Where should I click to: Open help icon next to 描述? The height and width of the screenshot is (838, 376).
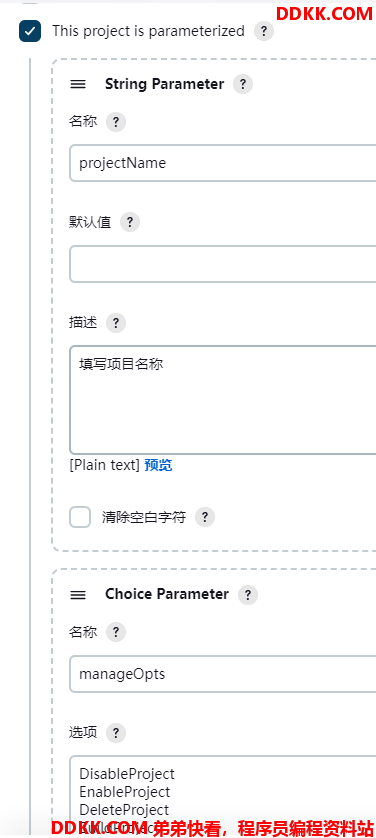[x=116, y=323]
